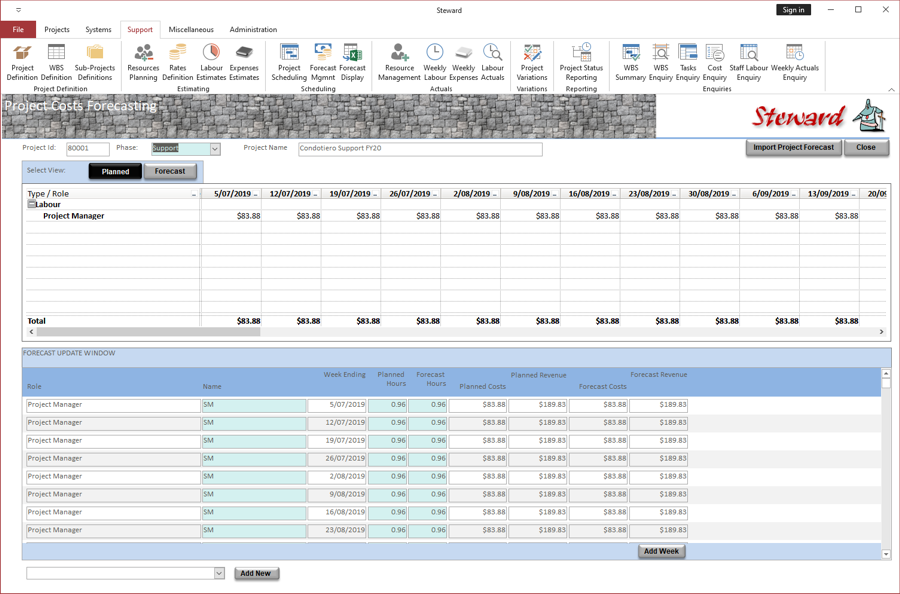900x594 pixels.
Task: Click the Add Week button
Action: pyautogui.click(x=661, y=552)
